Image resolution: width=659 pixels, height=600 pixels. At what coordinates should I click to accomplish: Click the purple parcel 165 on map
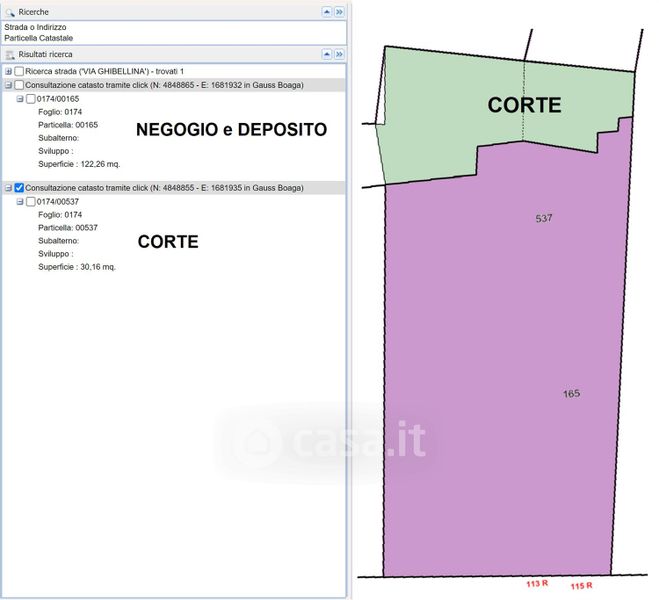coord(500,400)
